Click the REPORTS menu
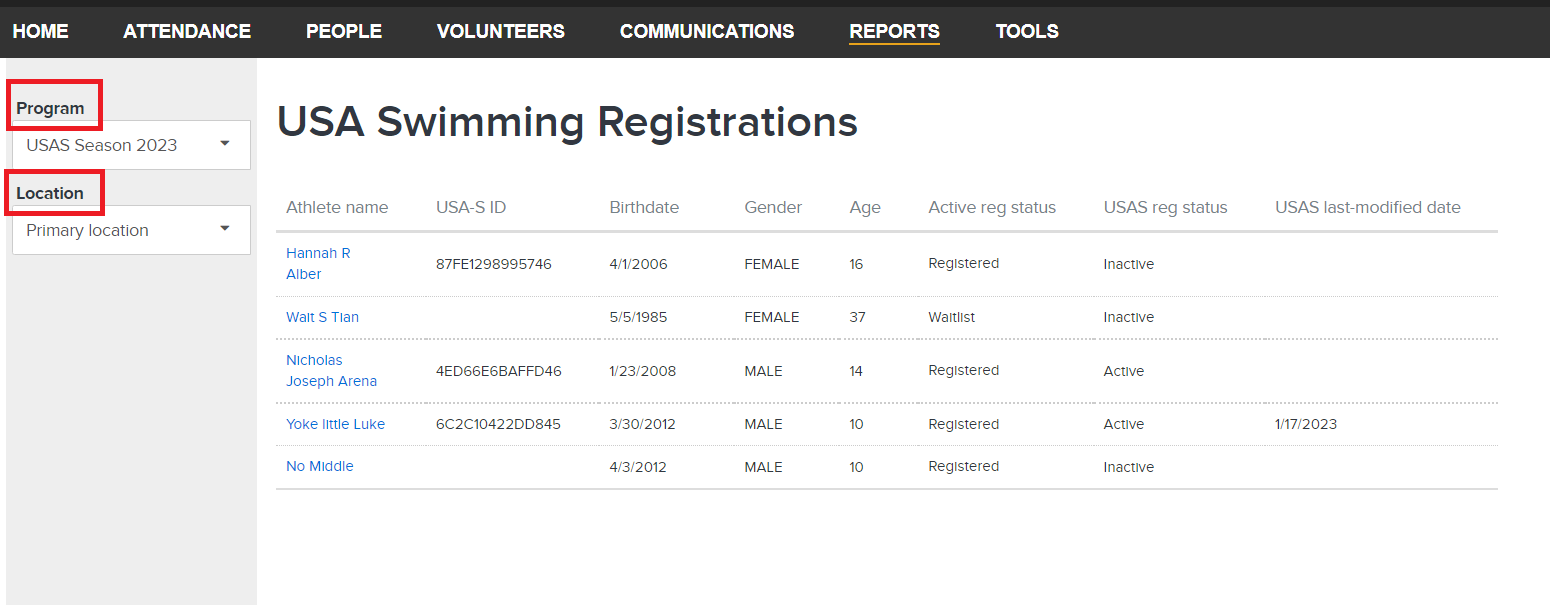This screenshot has height=605, width=1550. [895, 31]
